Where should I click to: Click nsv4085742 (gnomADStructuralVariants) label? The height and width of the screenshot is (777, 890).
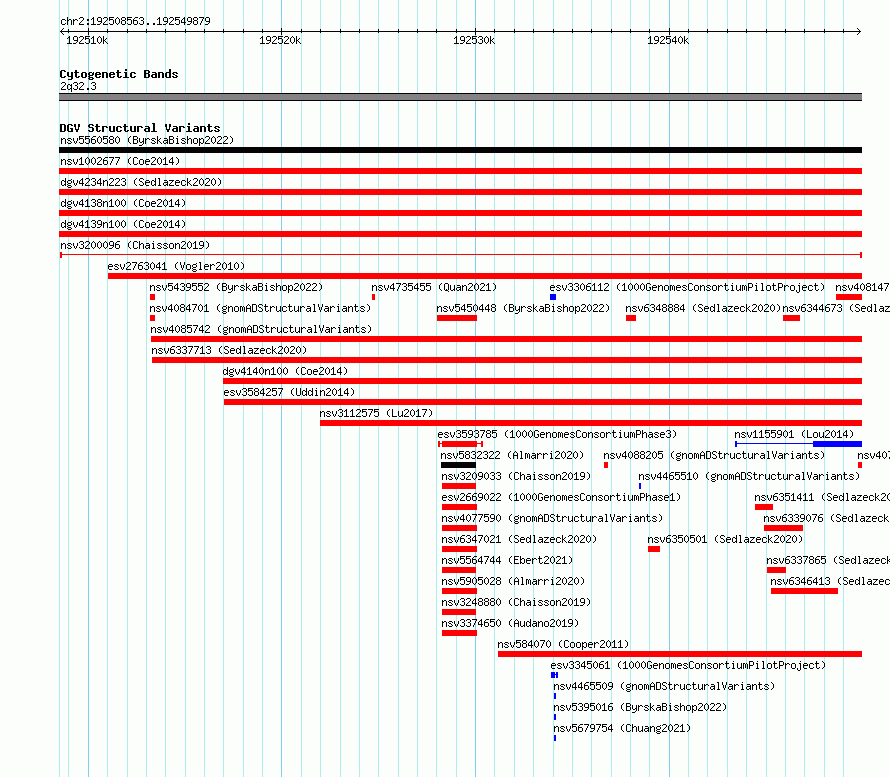tap(261, 329)
